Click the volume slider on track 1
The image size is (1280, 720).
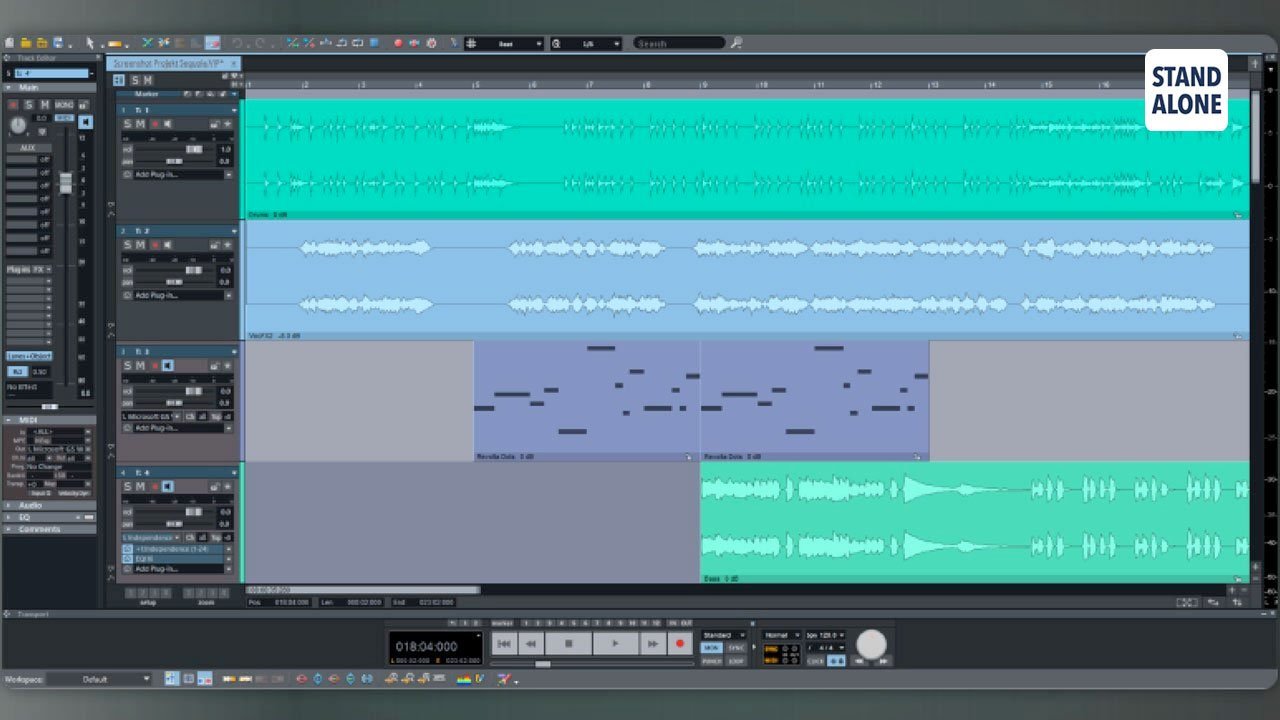click(x=194, y=149)
